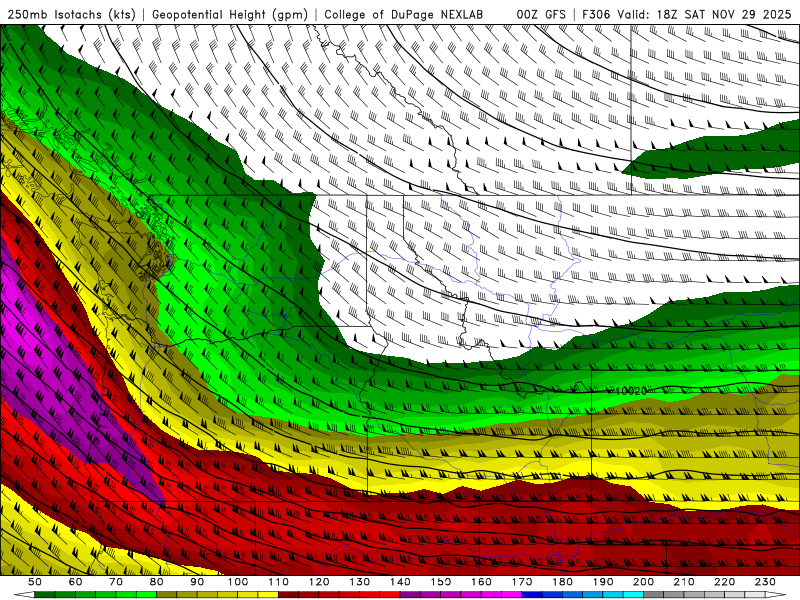Viewport: 800px width, 600px height.
Task: Click the 'College of DuPage NEXLAB' credit text
Action: point(403,14)
